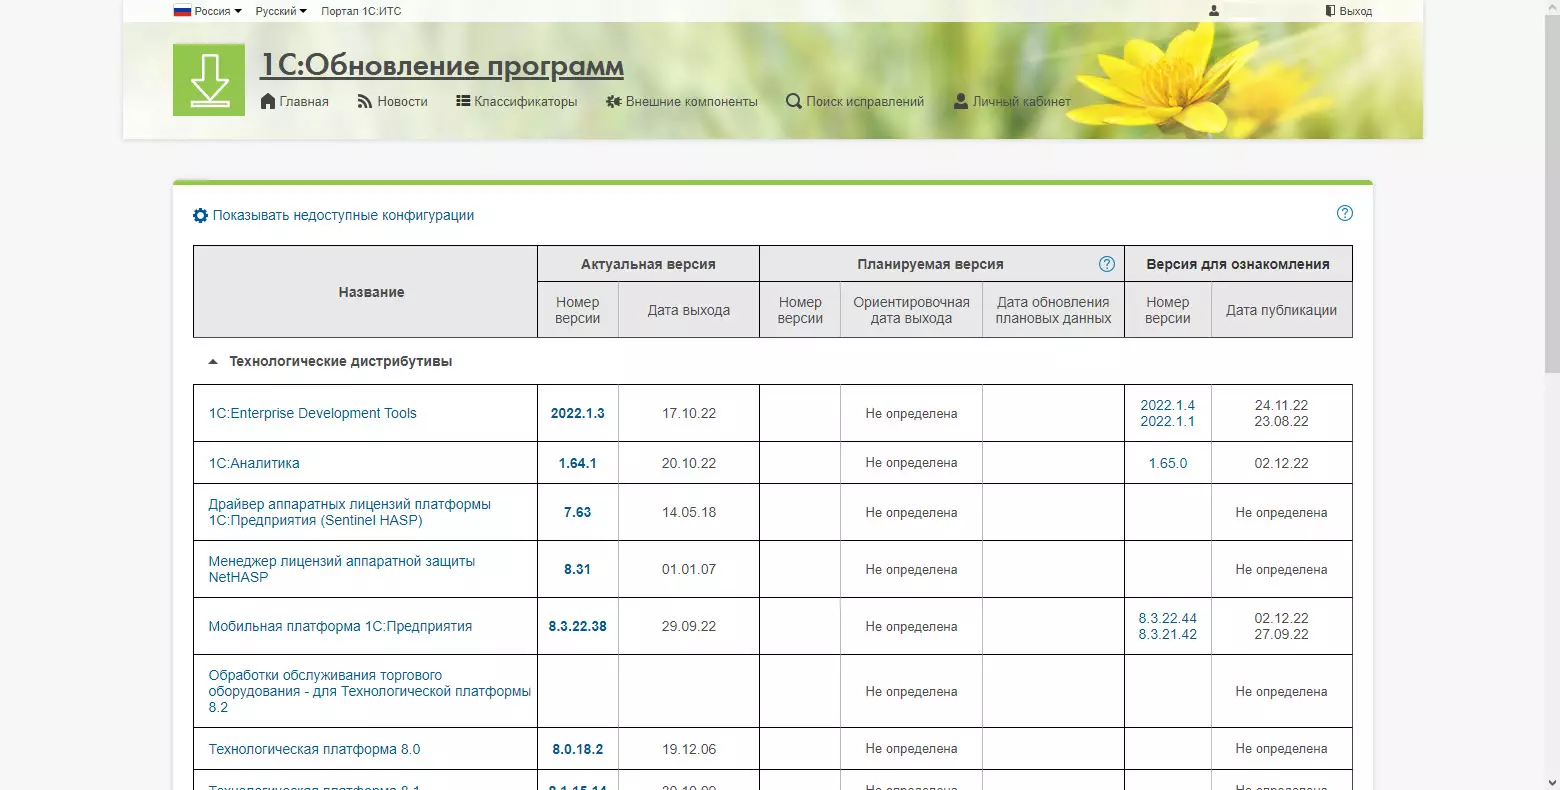Go to the Главная menu item
Image resolution: width=1560 pixels, height=790 pixels.
click(x=295, y=101)
